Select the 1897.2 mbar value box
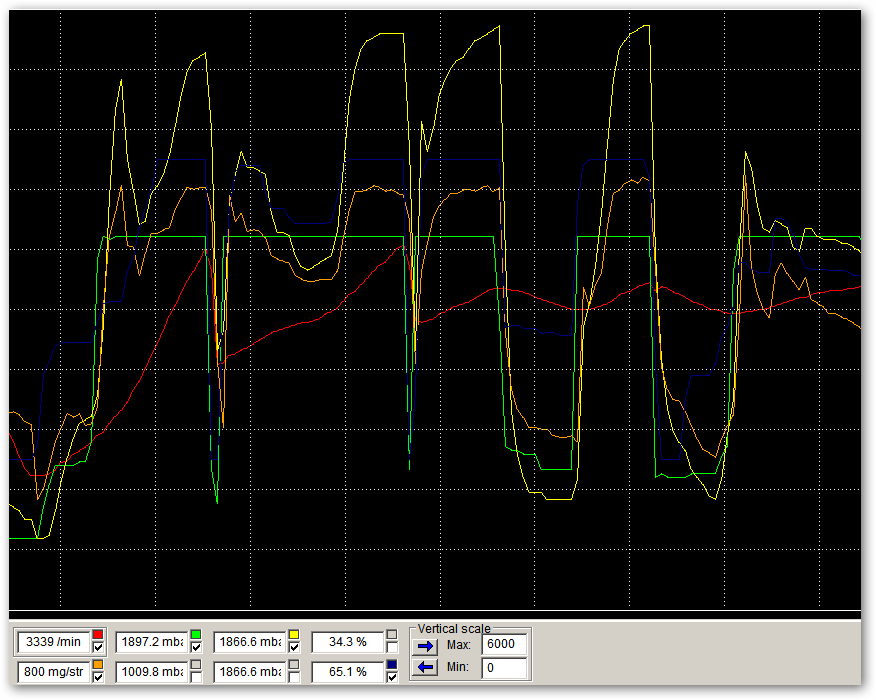The height and width of the screenshot is (700, 876). (151, 642)
